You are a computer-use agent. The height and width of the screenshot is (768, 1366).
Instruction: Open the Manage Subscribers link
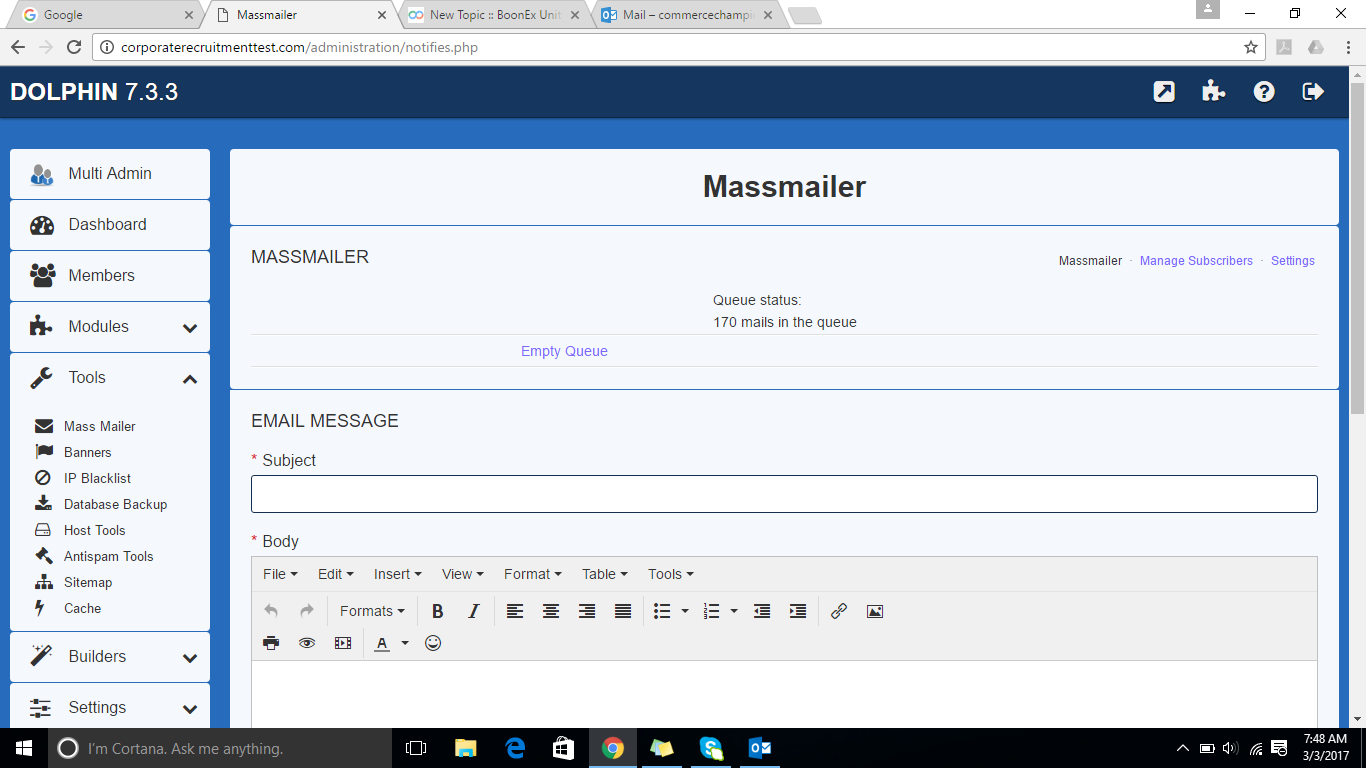[x=1196, y=261]
